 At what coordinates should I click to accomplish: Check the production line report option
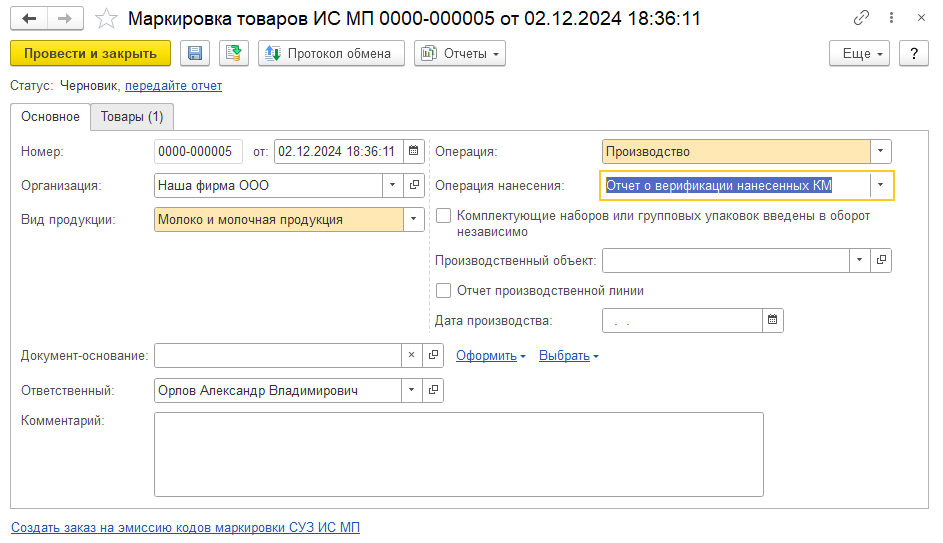point(444,291)
